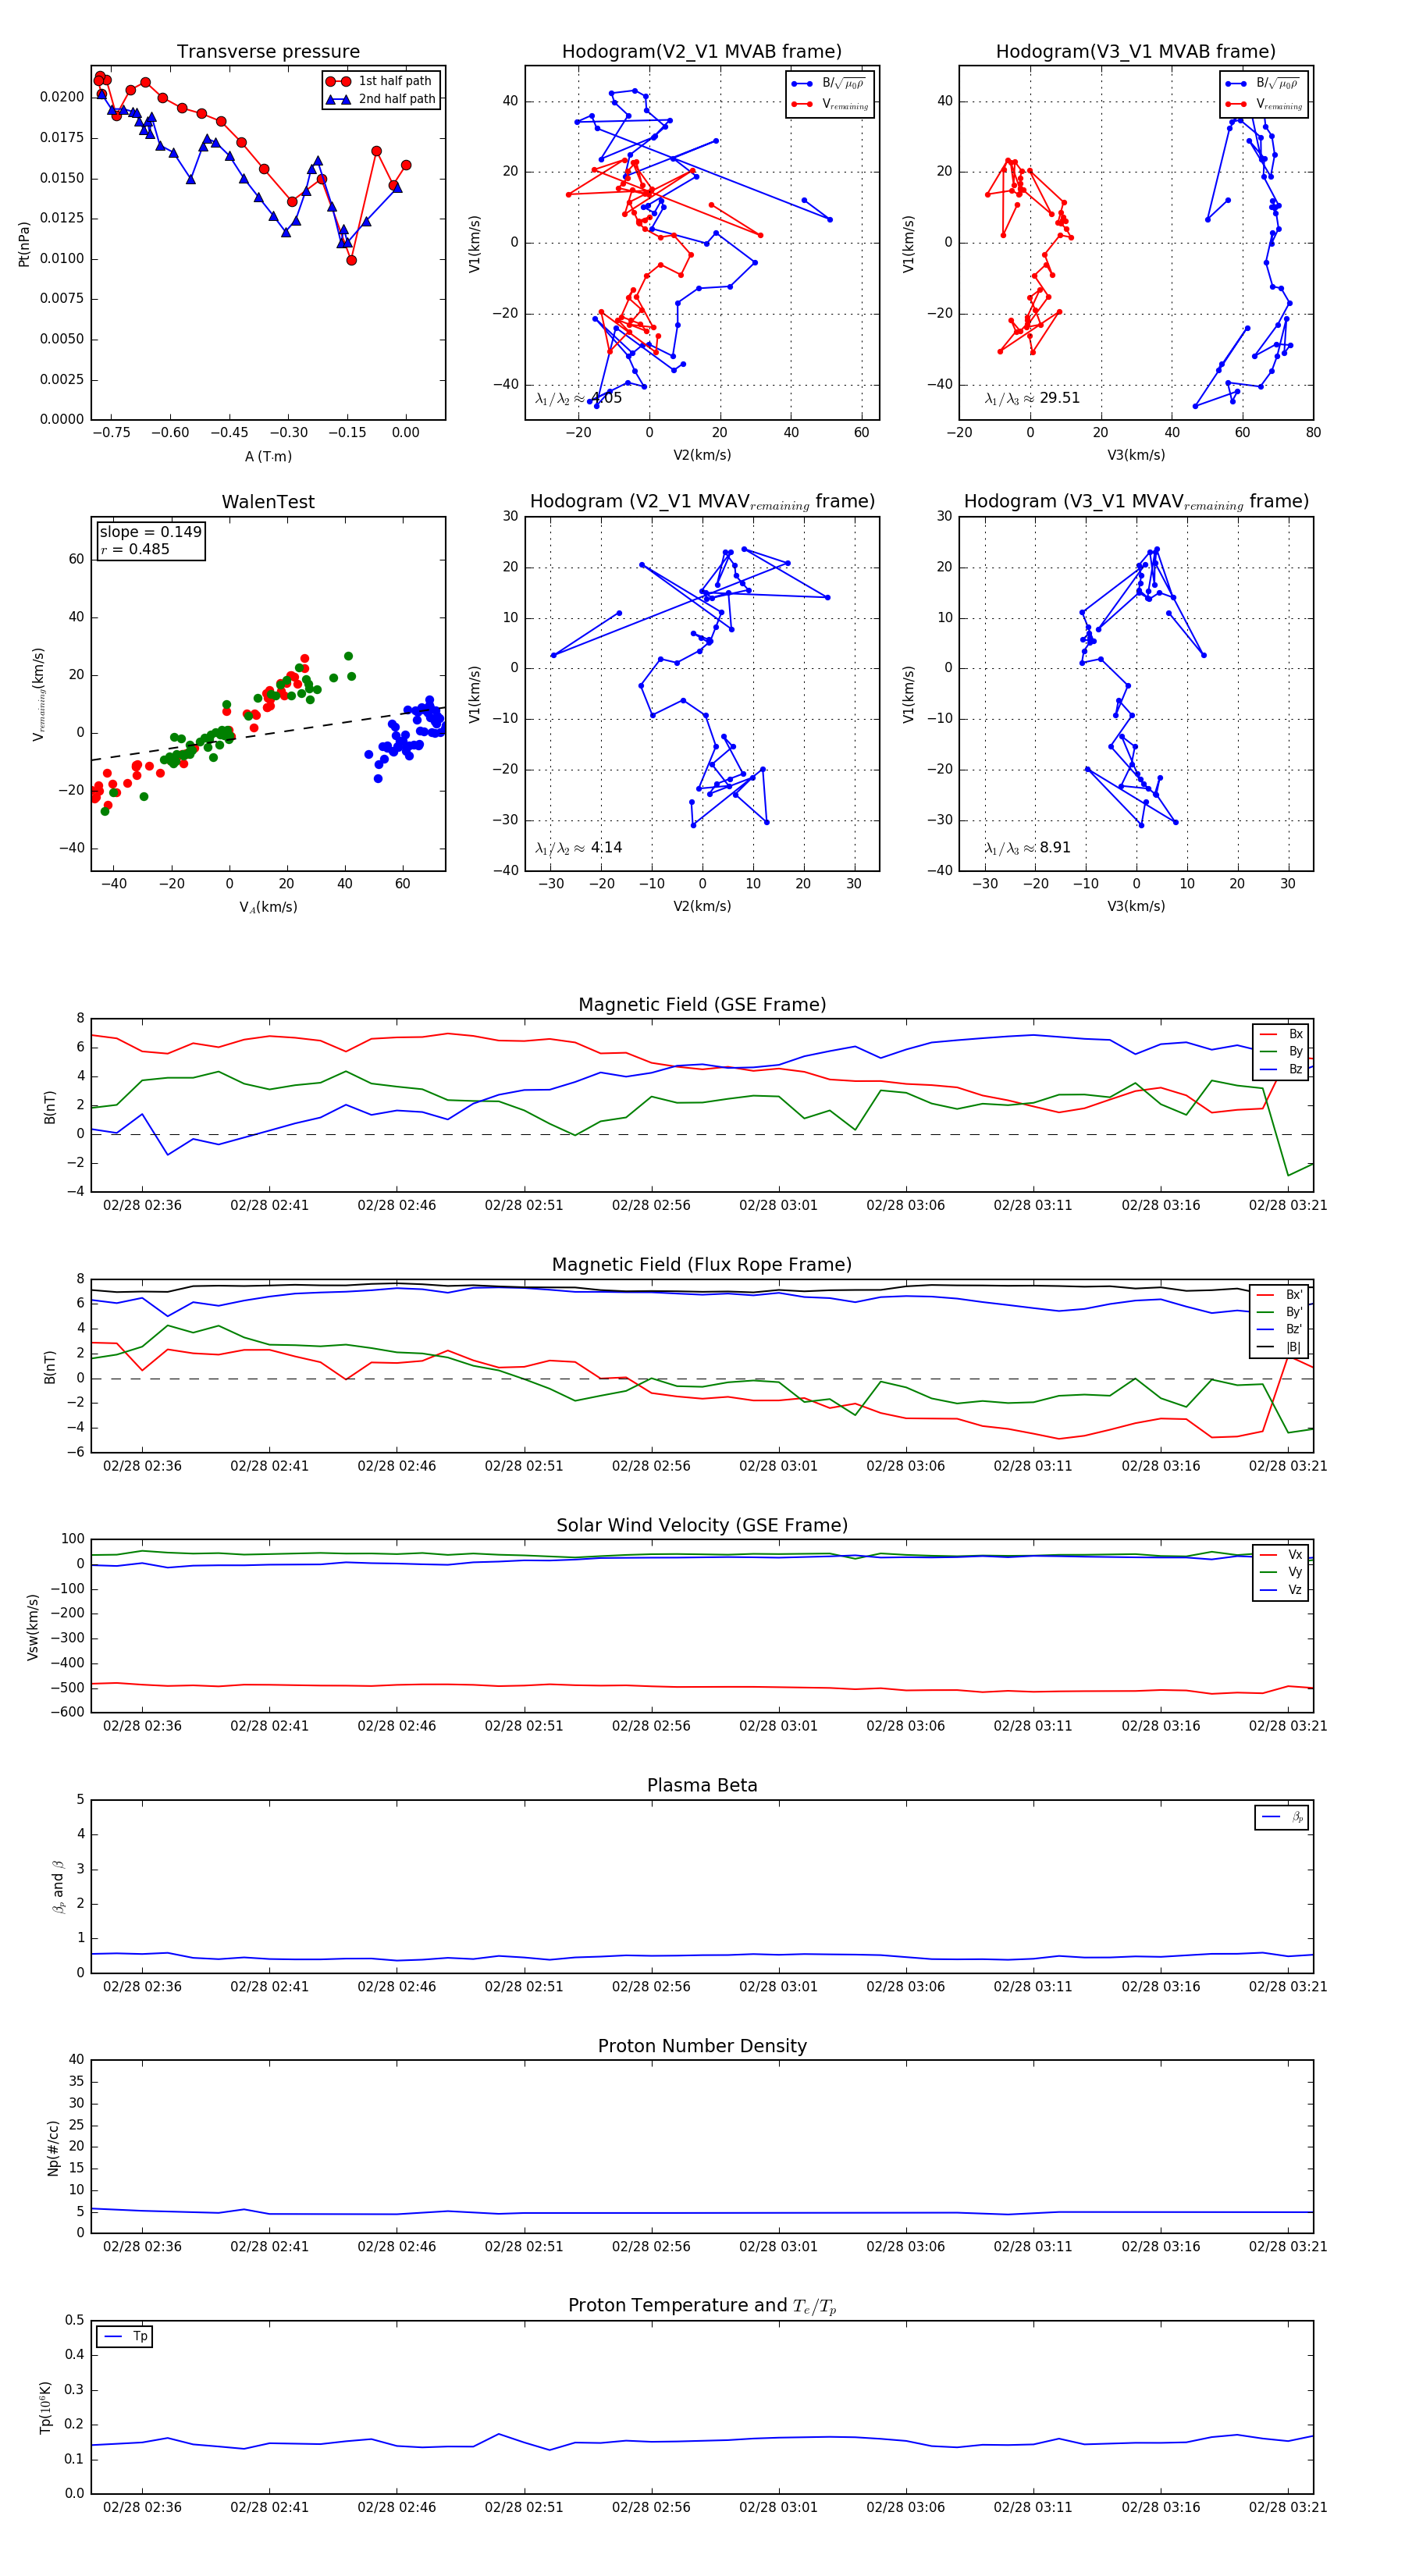
Task: Select the eigenvalue ratio annotation reading 29.51
Action: point(1032,398)
